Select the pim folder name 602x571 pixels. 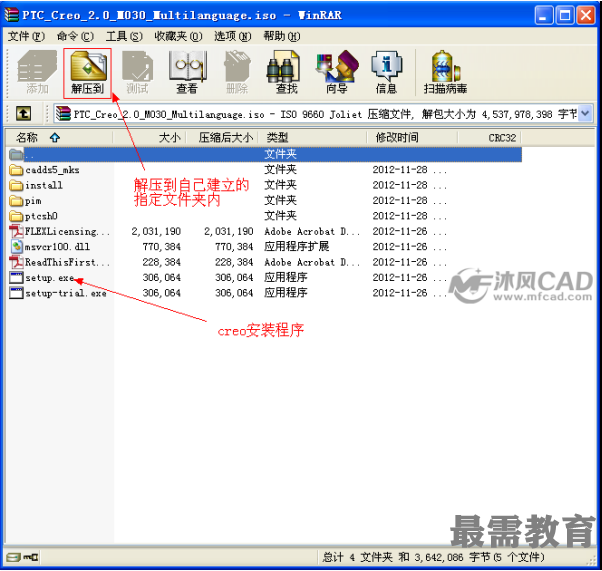pos(33,201)
